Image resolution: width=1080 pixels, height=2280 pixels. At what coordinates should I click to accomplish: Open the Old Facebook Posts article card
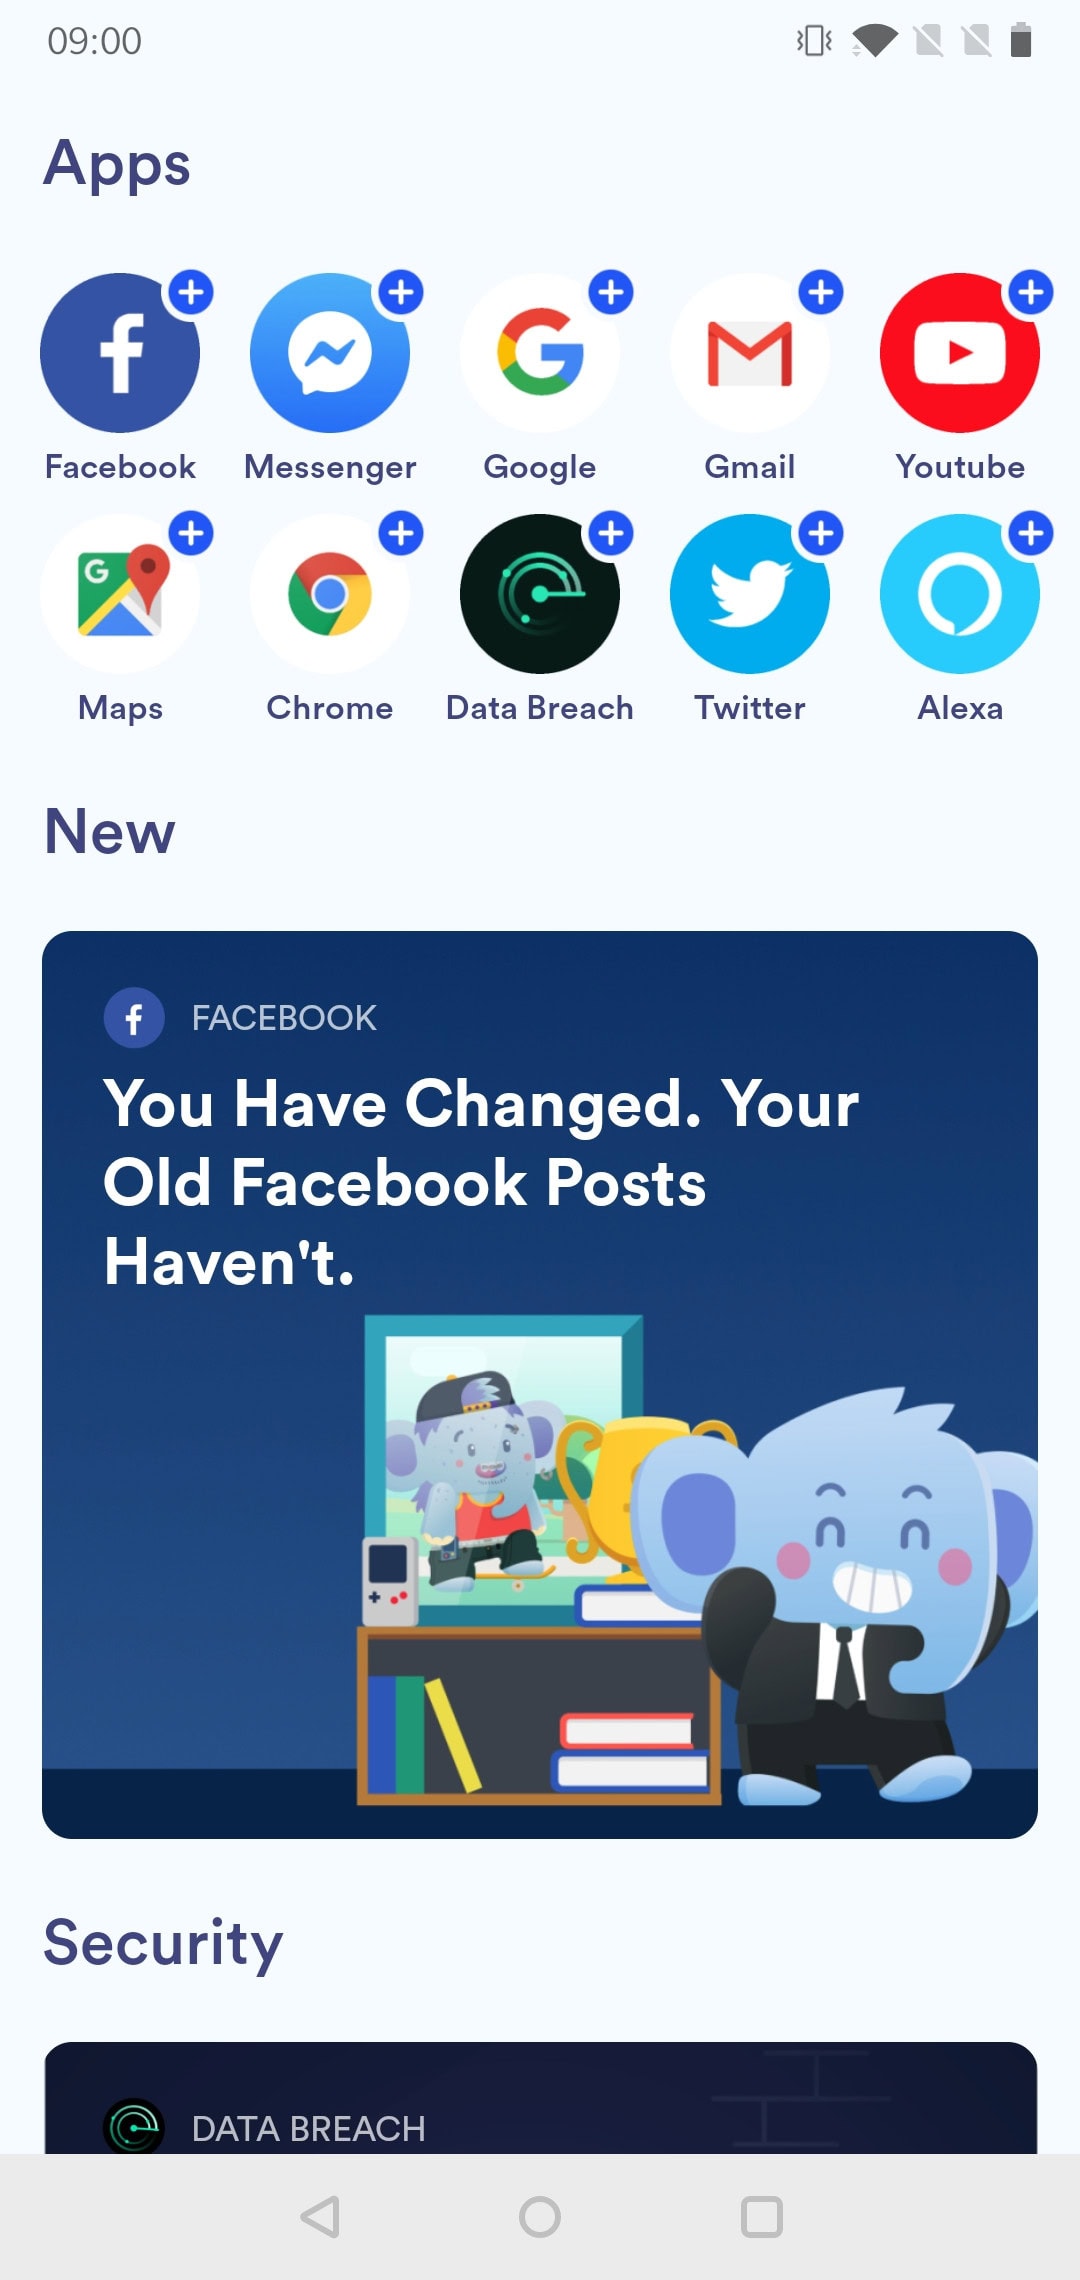pos(540,1385)
